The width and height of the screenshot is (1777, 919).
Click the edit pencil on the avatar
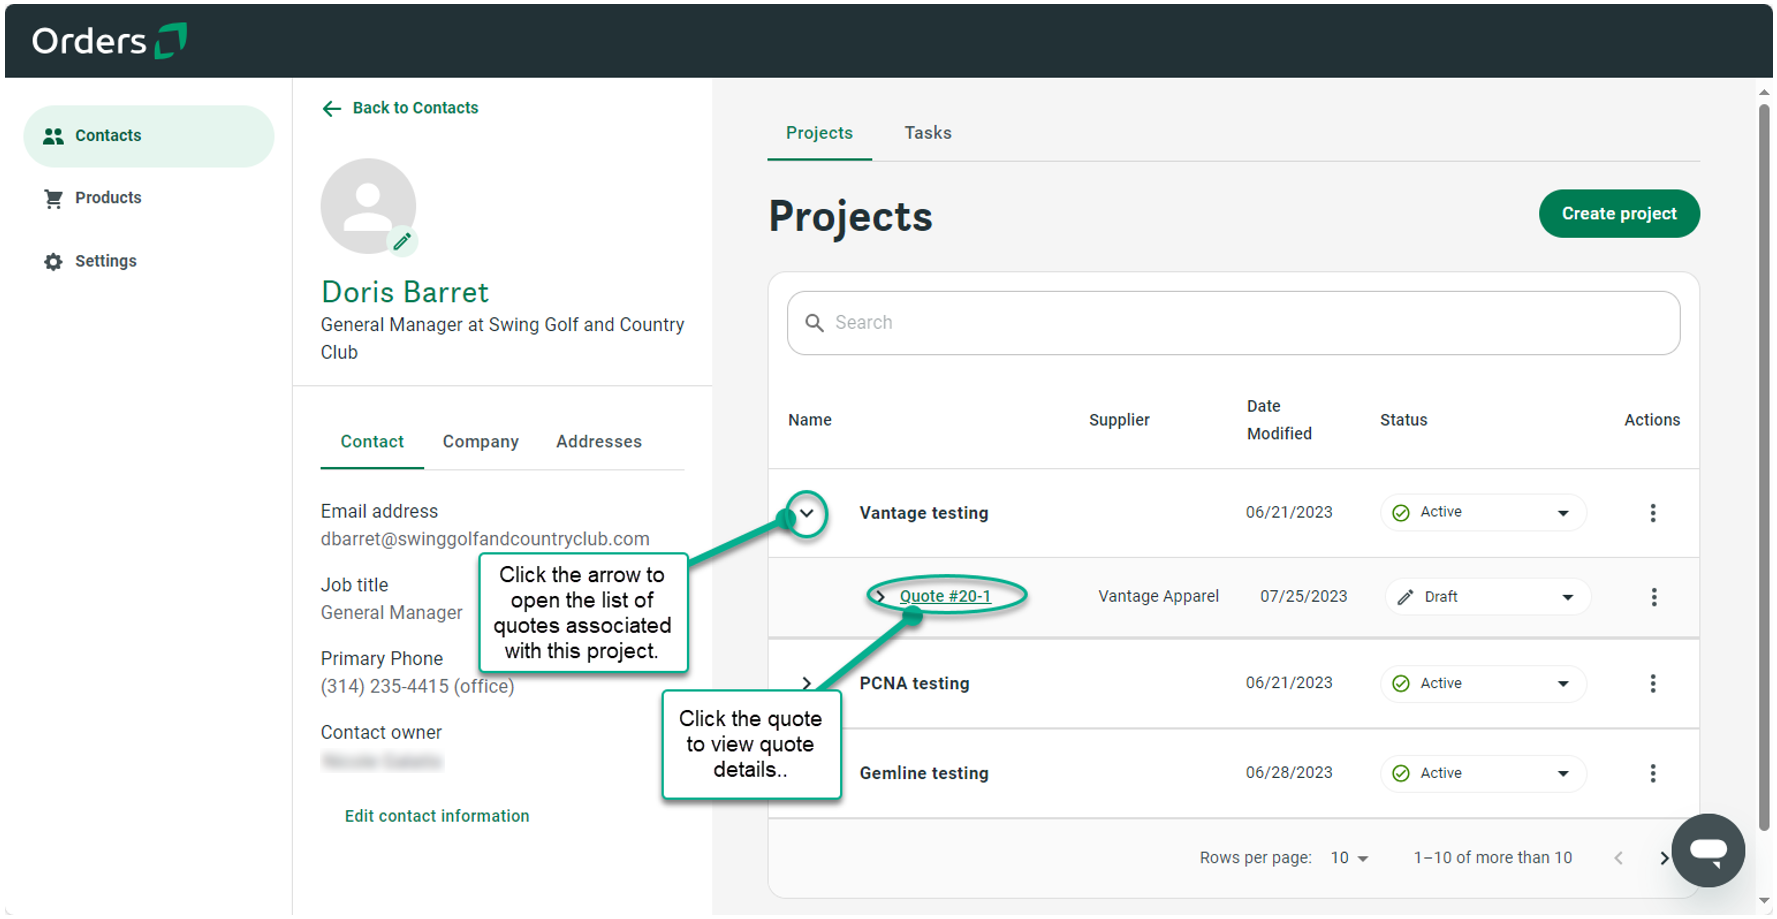402,241
